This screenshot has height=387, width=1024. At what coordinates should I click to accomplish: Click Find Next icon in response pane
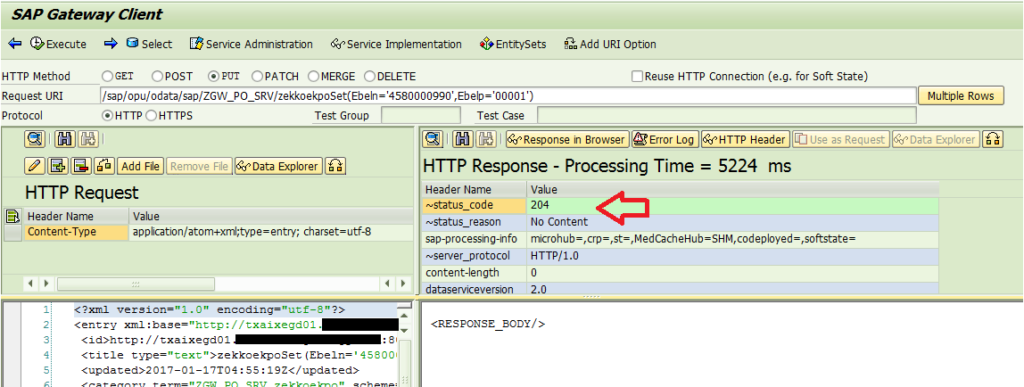pos(486,139)
